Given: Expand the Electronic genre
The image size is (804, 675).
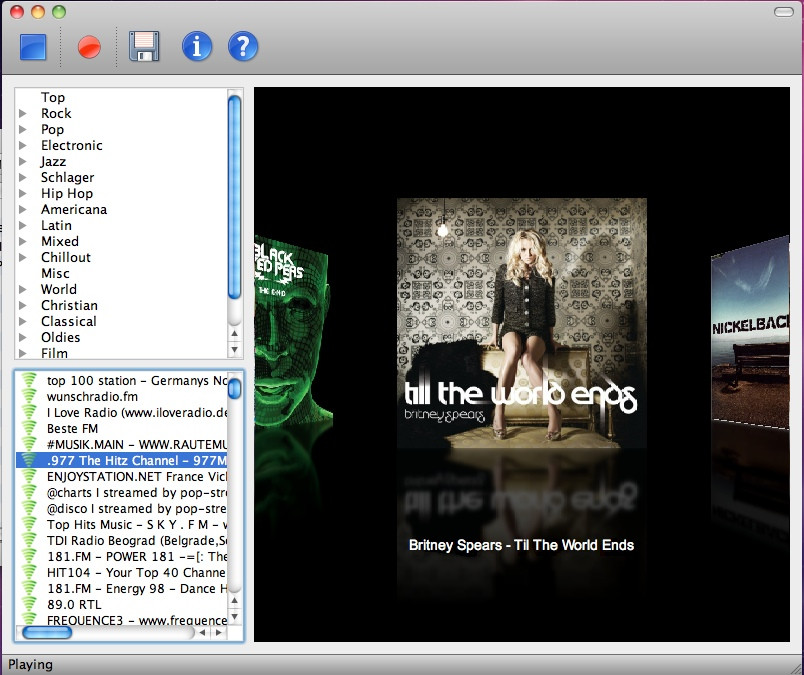Looking at the screenshot, I should [23, 145].
